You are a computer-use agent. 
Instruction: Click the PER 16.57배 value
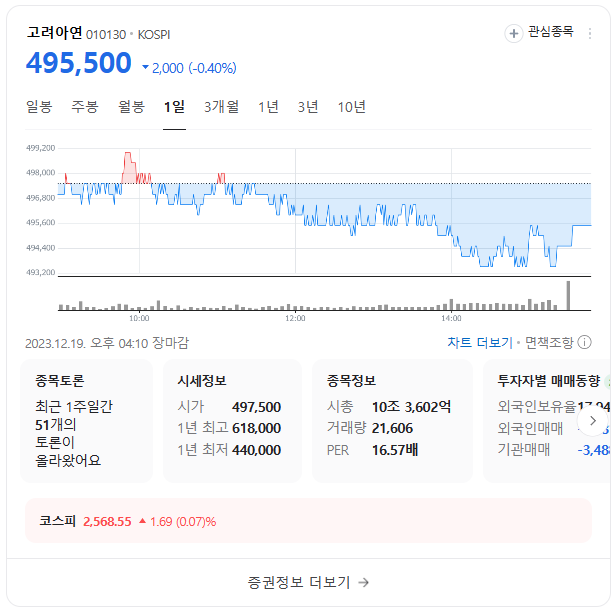click(x=395, y=450)
